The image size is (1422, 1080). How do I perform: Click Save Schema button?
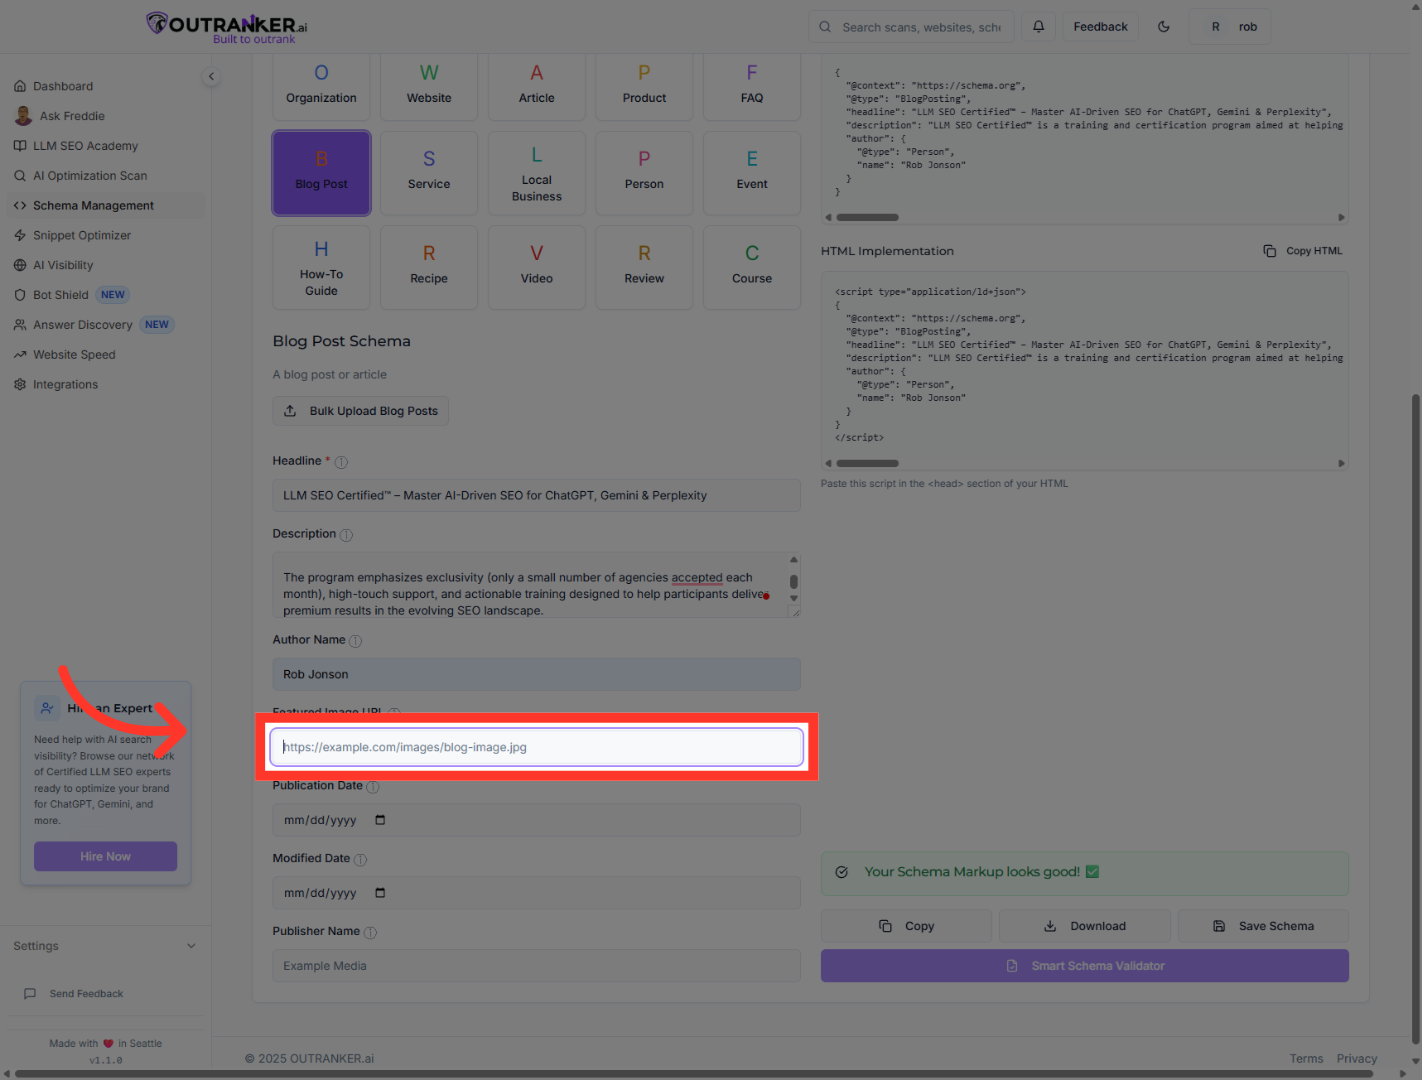(x=1263, y=926)
